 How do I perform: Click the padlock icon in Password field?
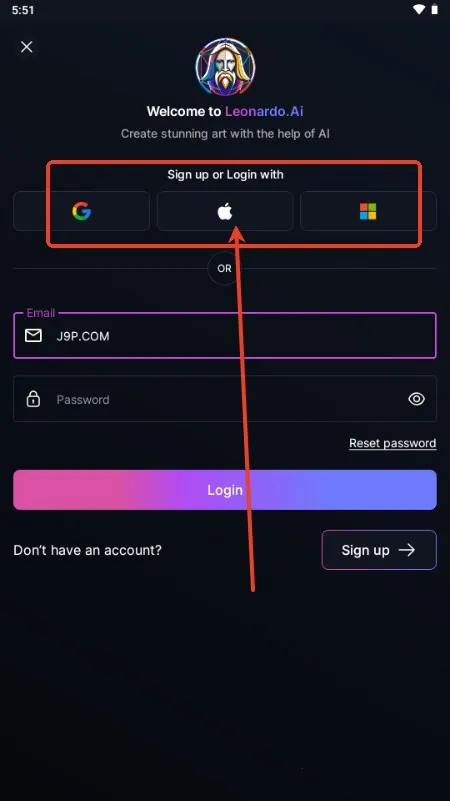pos(33,399)
